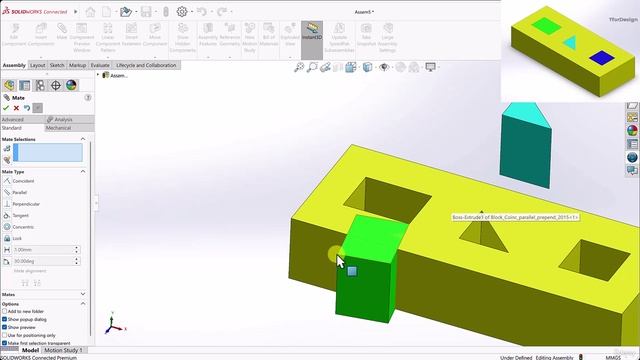Select the Lock mate type
The width and height of the screenshot is (640, 360).
pyautogui.click(x=13, y=238)
